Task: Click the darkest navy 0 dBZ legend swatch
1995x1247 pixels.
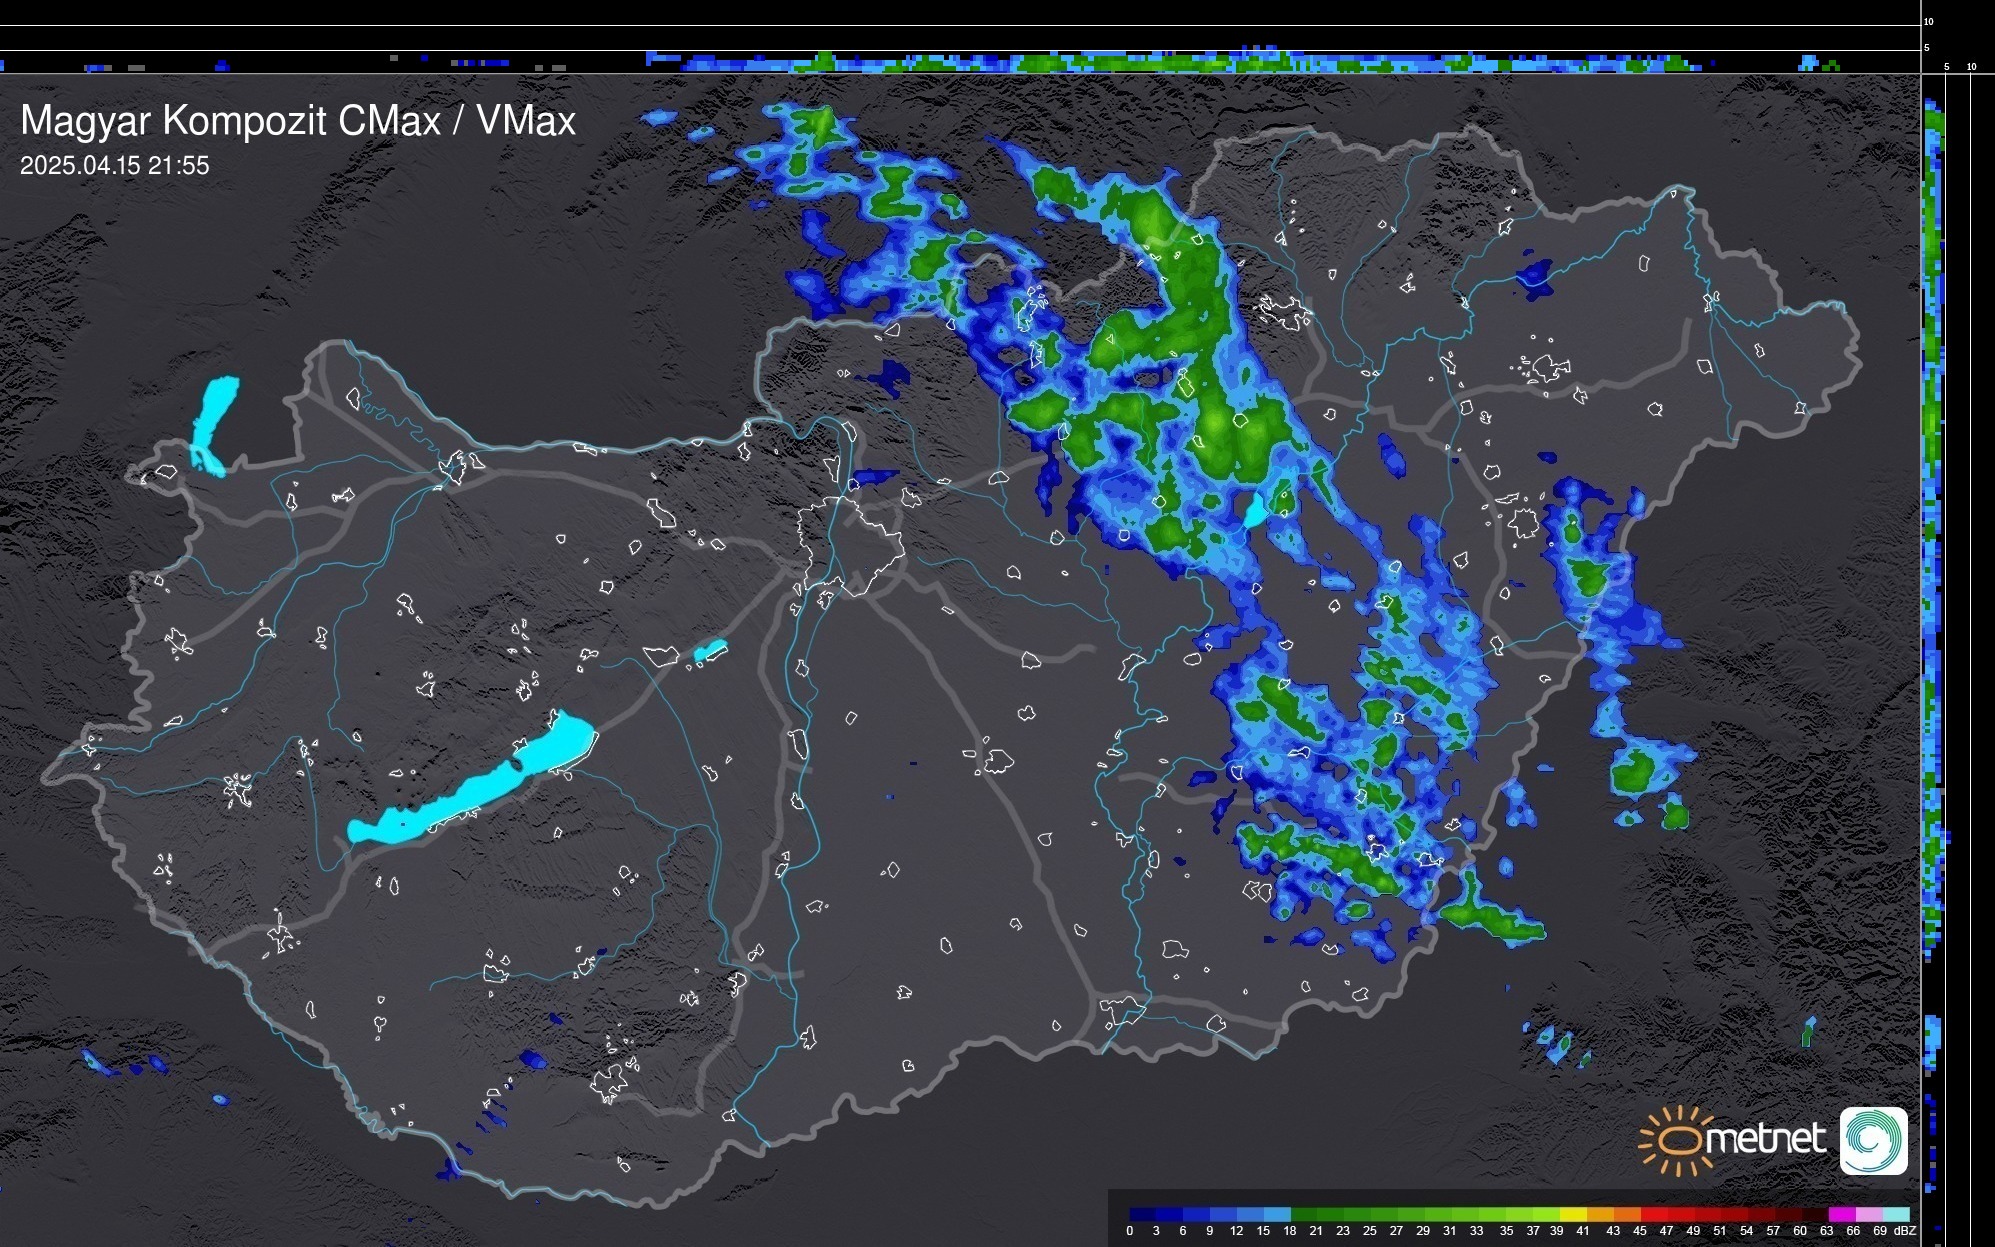Action: click(1142, 1214)
